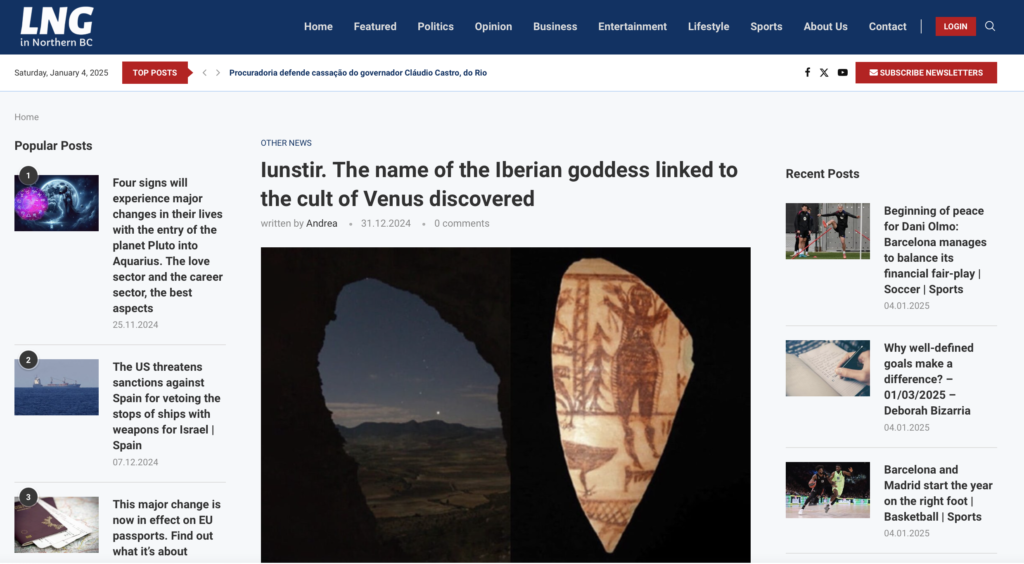Open the Procuradoria top post headline

coord(358,72)
